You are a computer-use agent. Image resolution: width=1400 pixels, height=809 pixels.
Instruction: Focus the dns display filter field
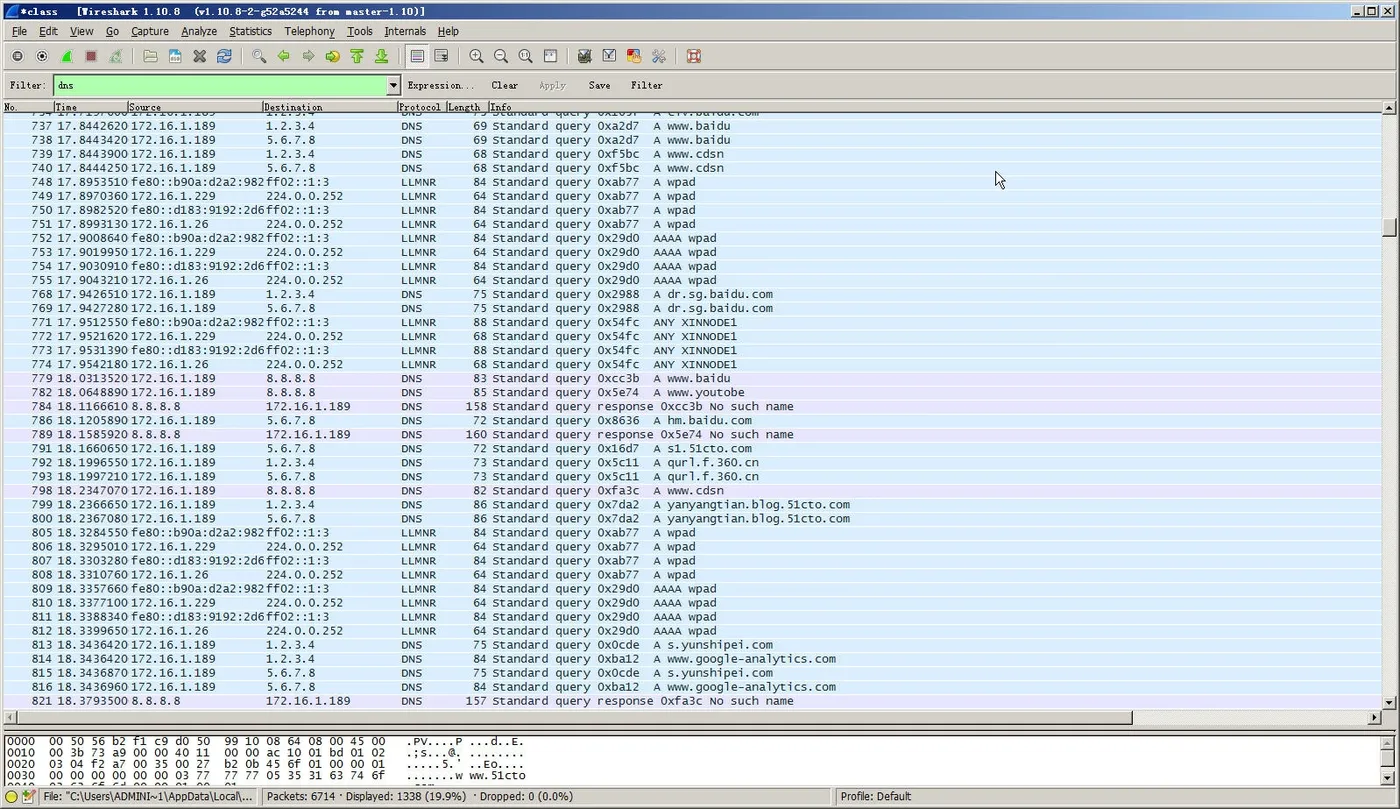point(220,86)
